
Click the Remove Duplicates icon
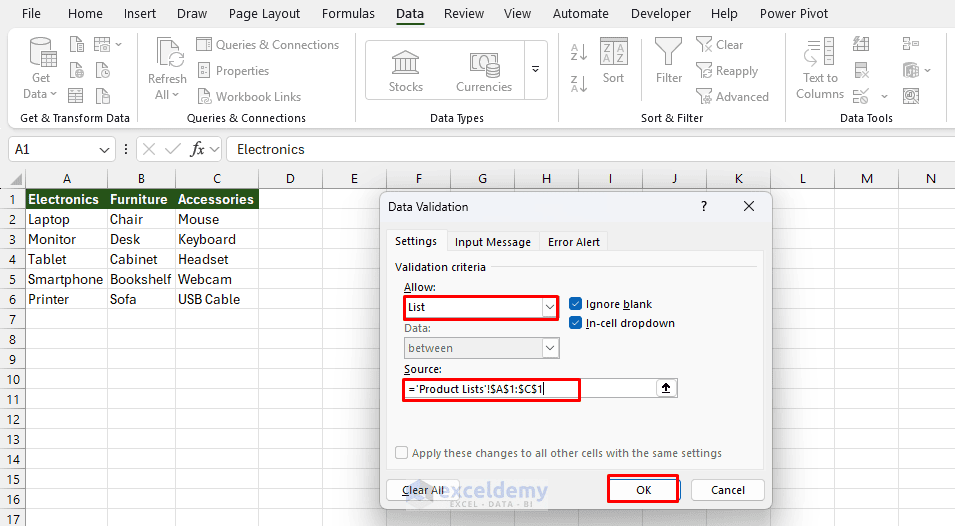(861, 70)
